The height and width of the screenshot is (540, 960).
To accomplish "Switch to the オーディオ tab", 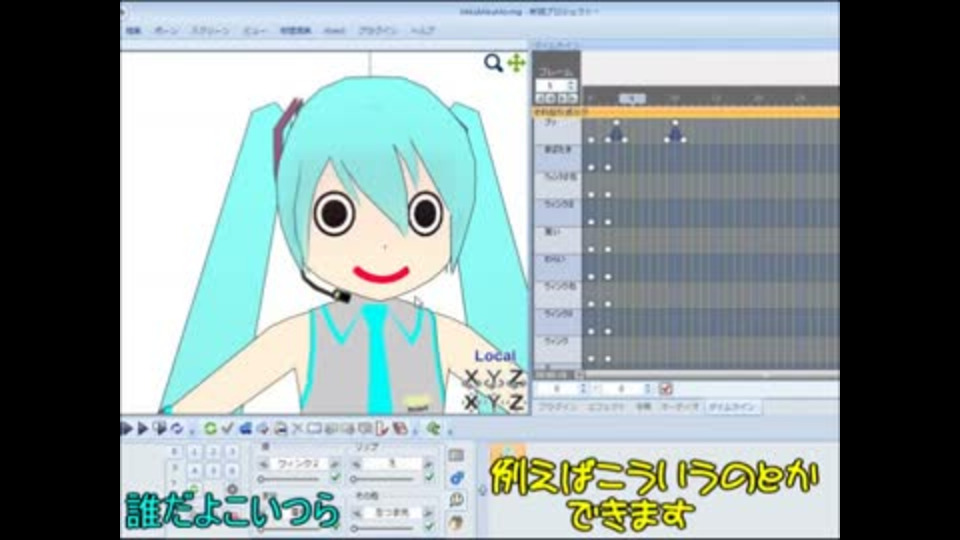I will pyautogui.click(x=680, y=407).
